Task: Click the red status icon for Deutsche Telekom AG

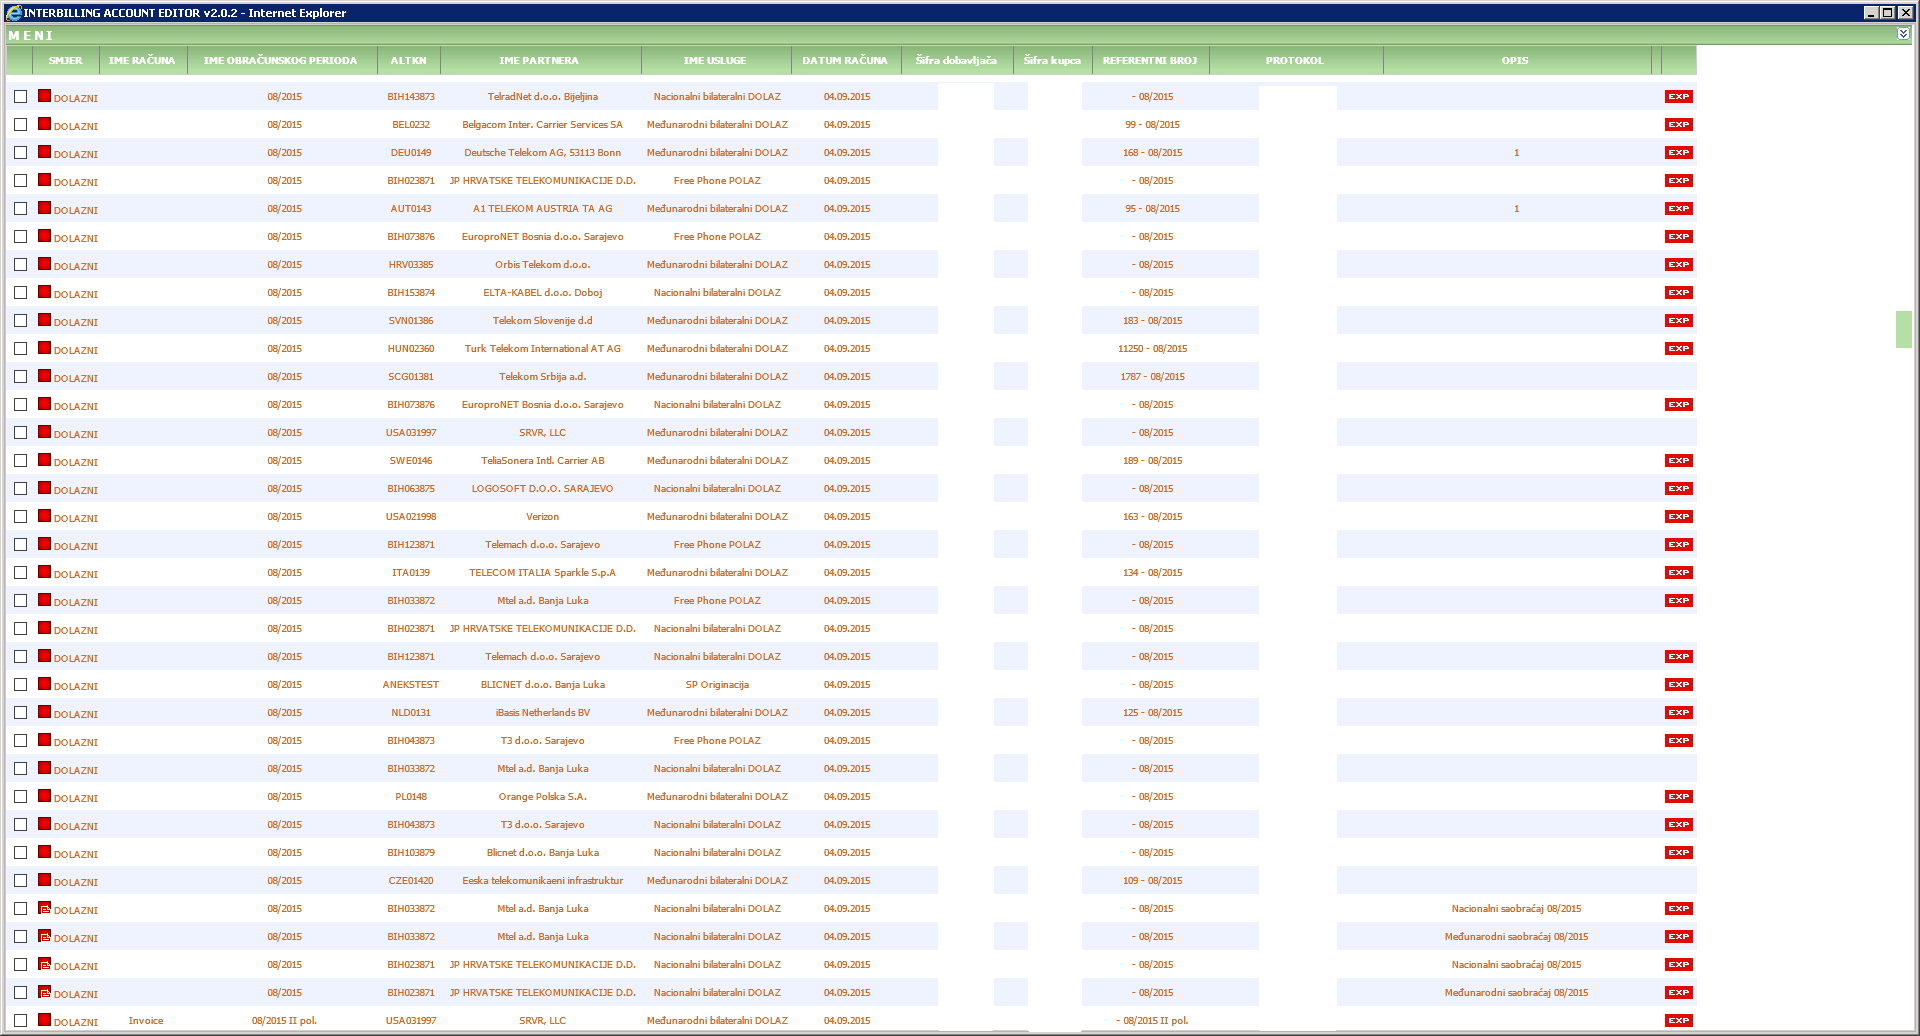Action: pyautogui.click(x=44, y=152)
